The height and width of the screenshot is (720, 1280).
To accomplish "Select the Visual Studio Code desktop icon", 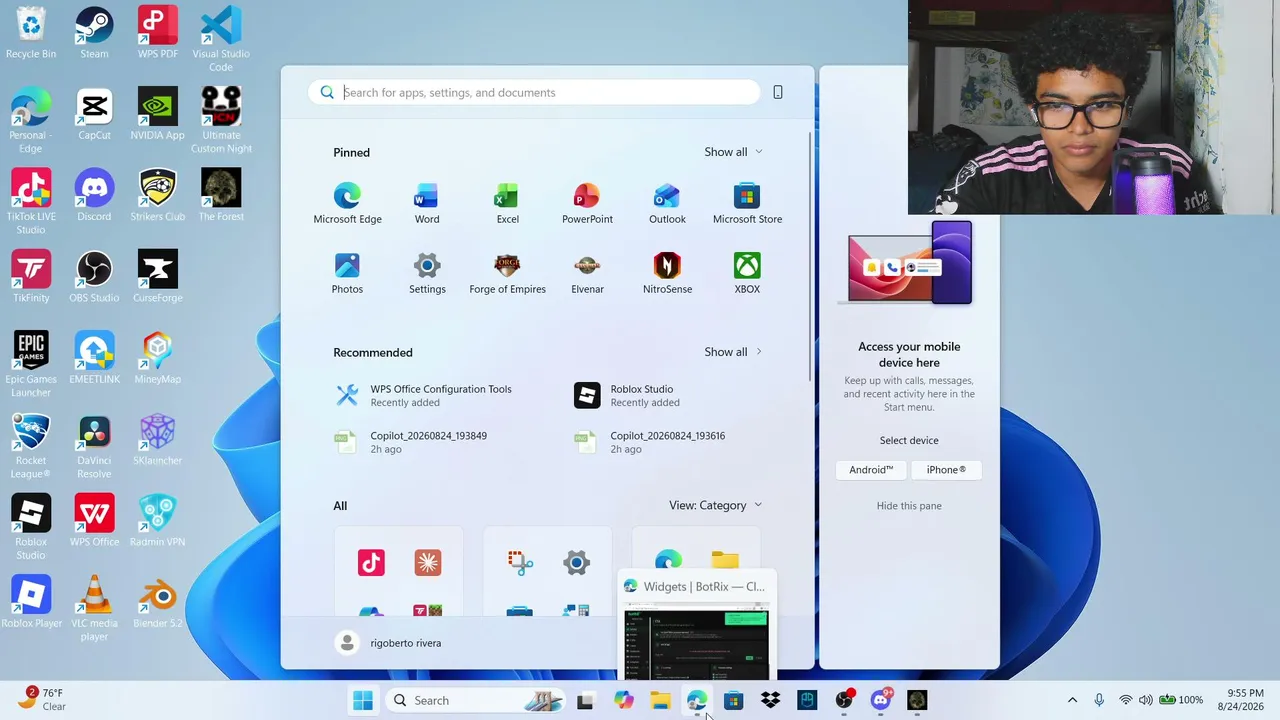I will pos(221,40).
